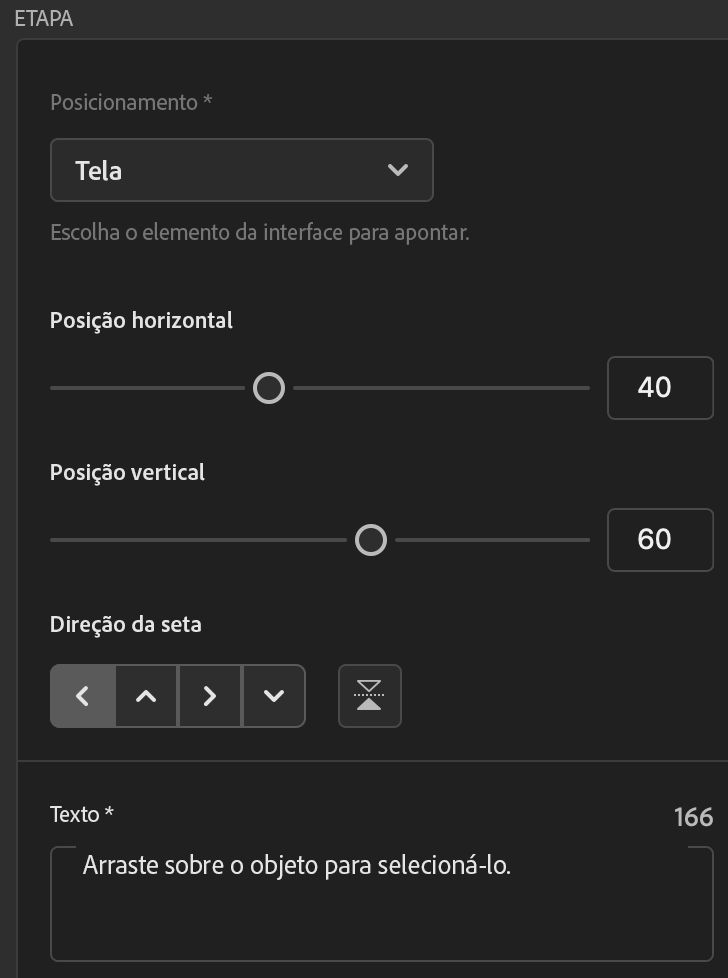
Task: Click the 166 character counter
Action: (x=693, y=817)
